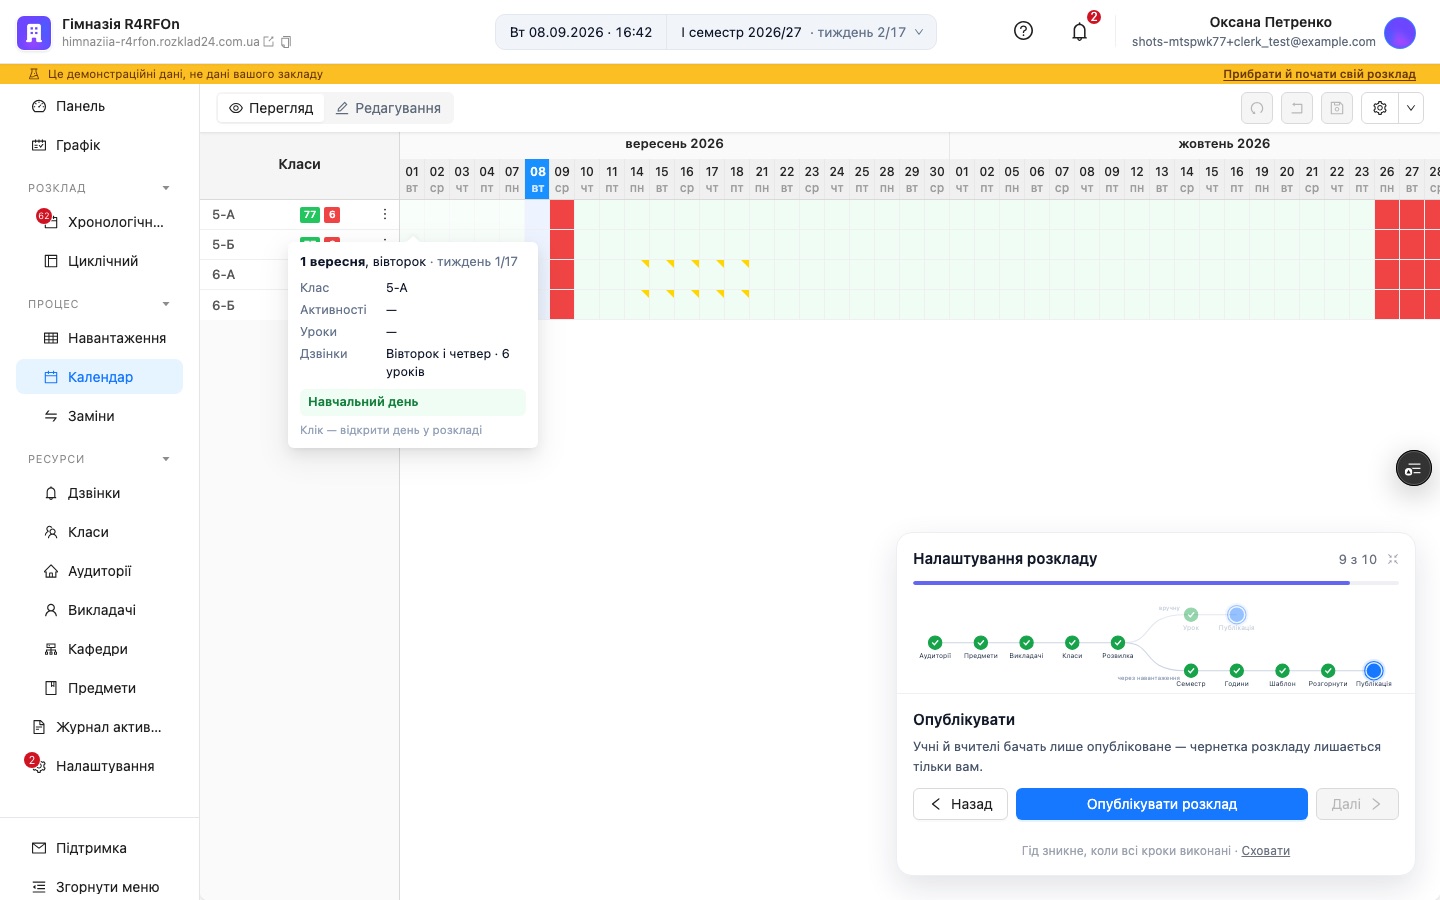Click the calendar settings gear icon
Screen dimensions: 1440x900
[1380, 108]
